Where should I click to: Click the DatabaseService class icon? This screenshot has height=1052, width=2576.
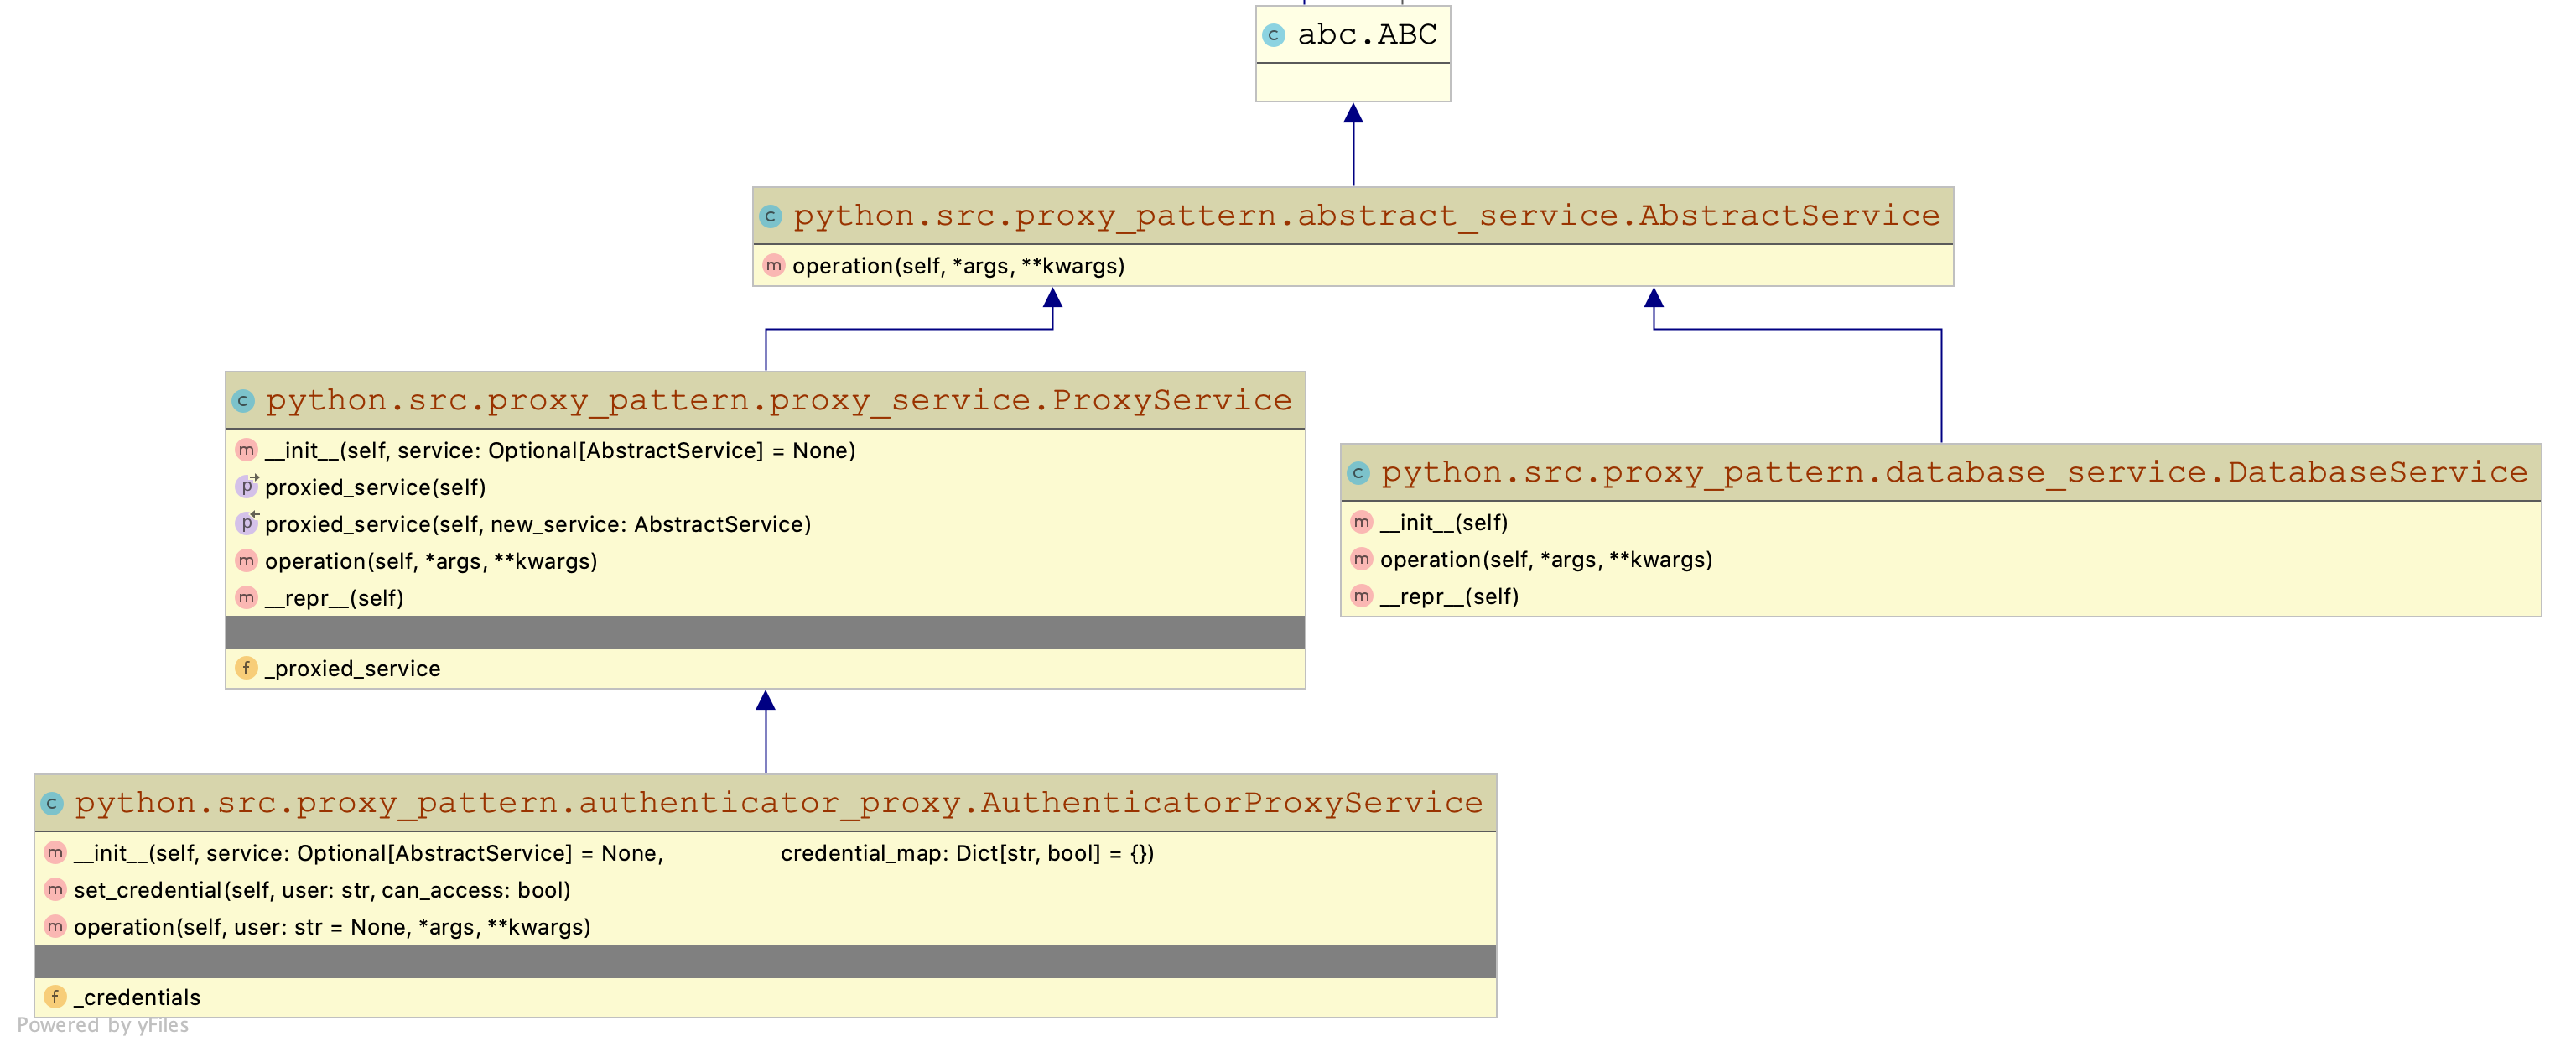tap(1358, 473)
